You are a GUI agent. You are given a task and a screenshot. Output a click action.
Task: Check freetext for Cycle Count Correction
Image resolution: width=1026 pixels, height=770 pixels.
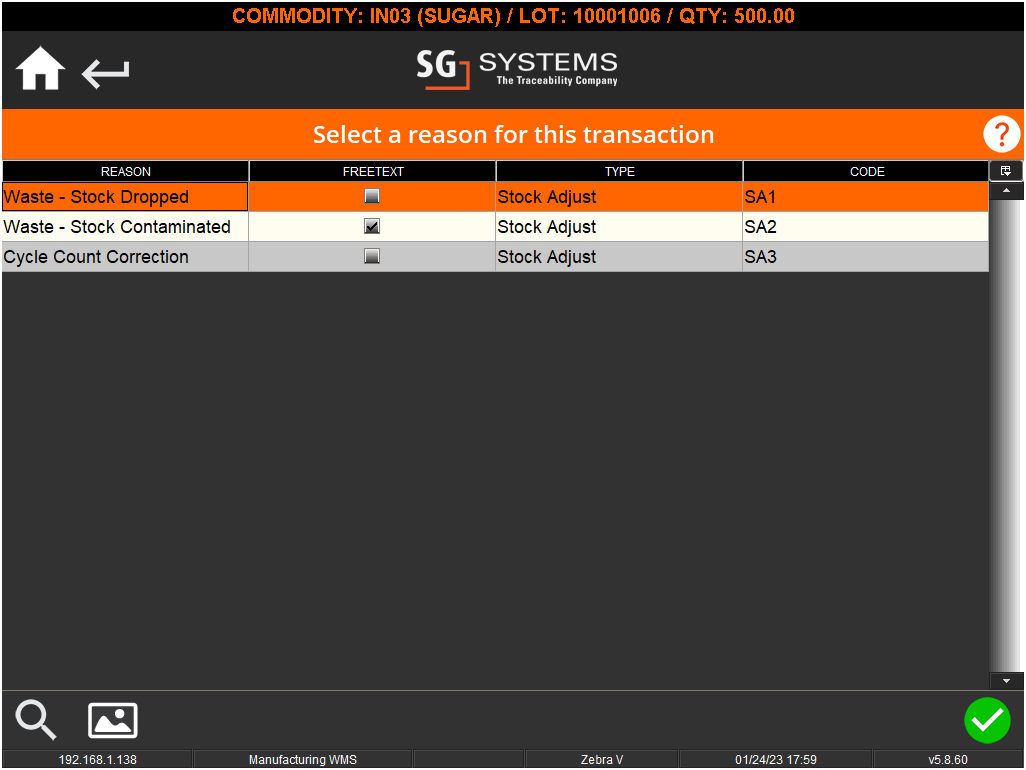click(x=372, y=257)
